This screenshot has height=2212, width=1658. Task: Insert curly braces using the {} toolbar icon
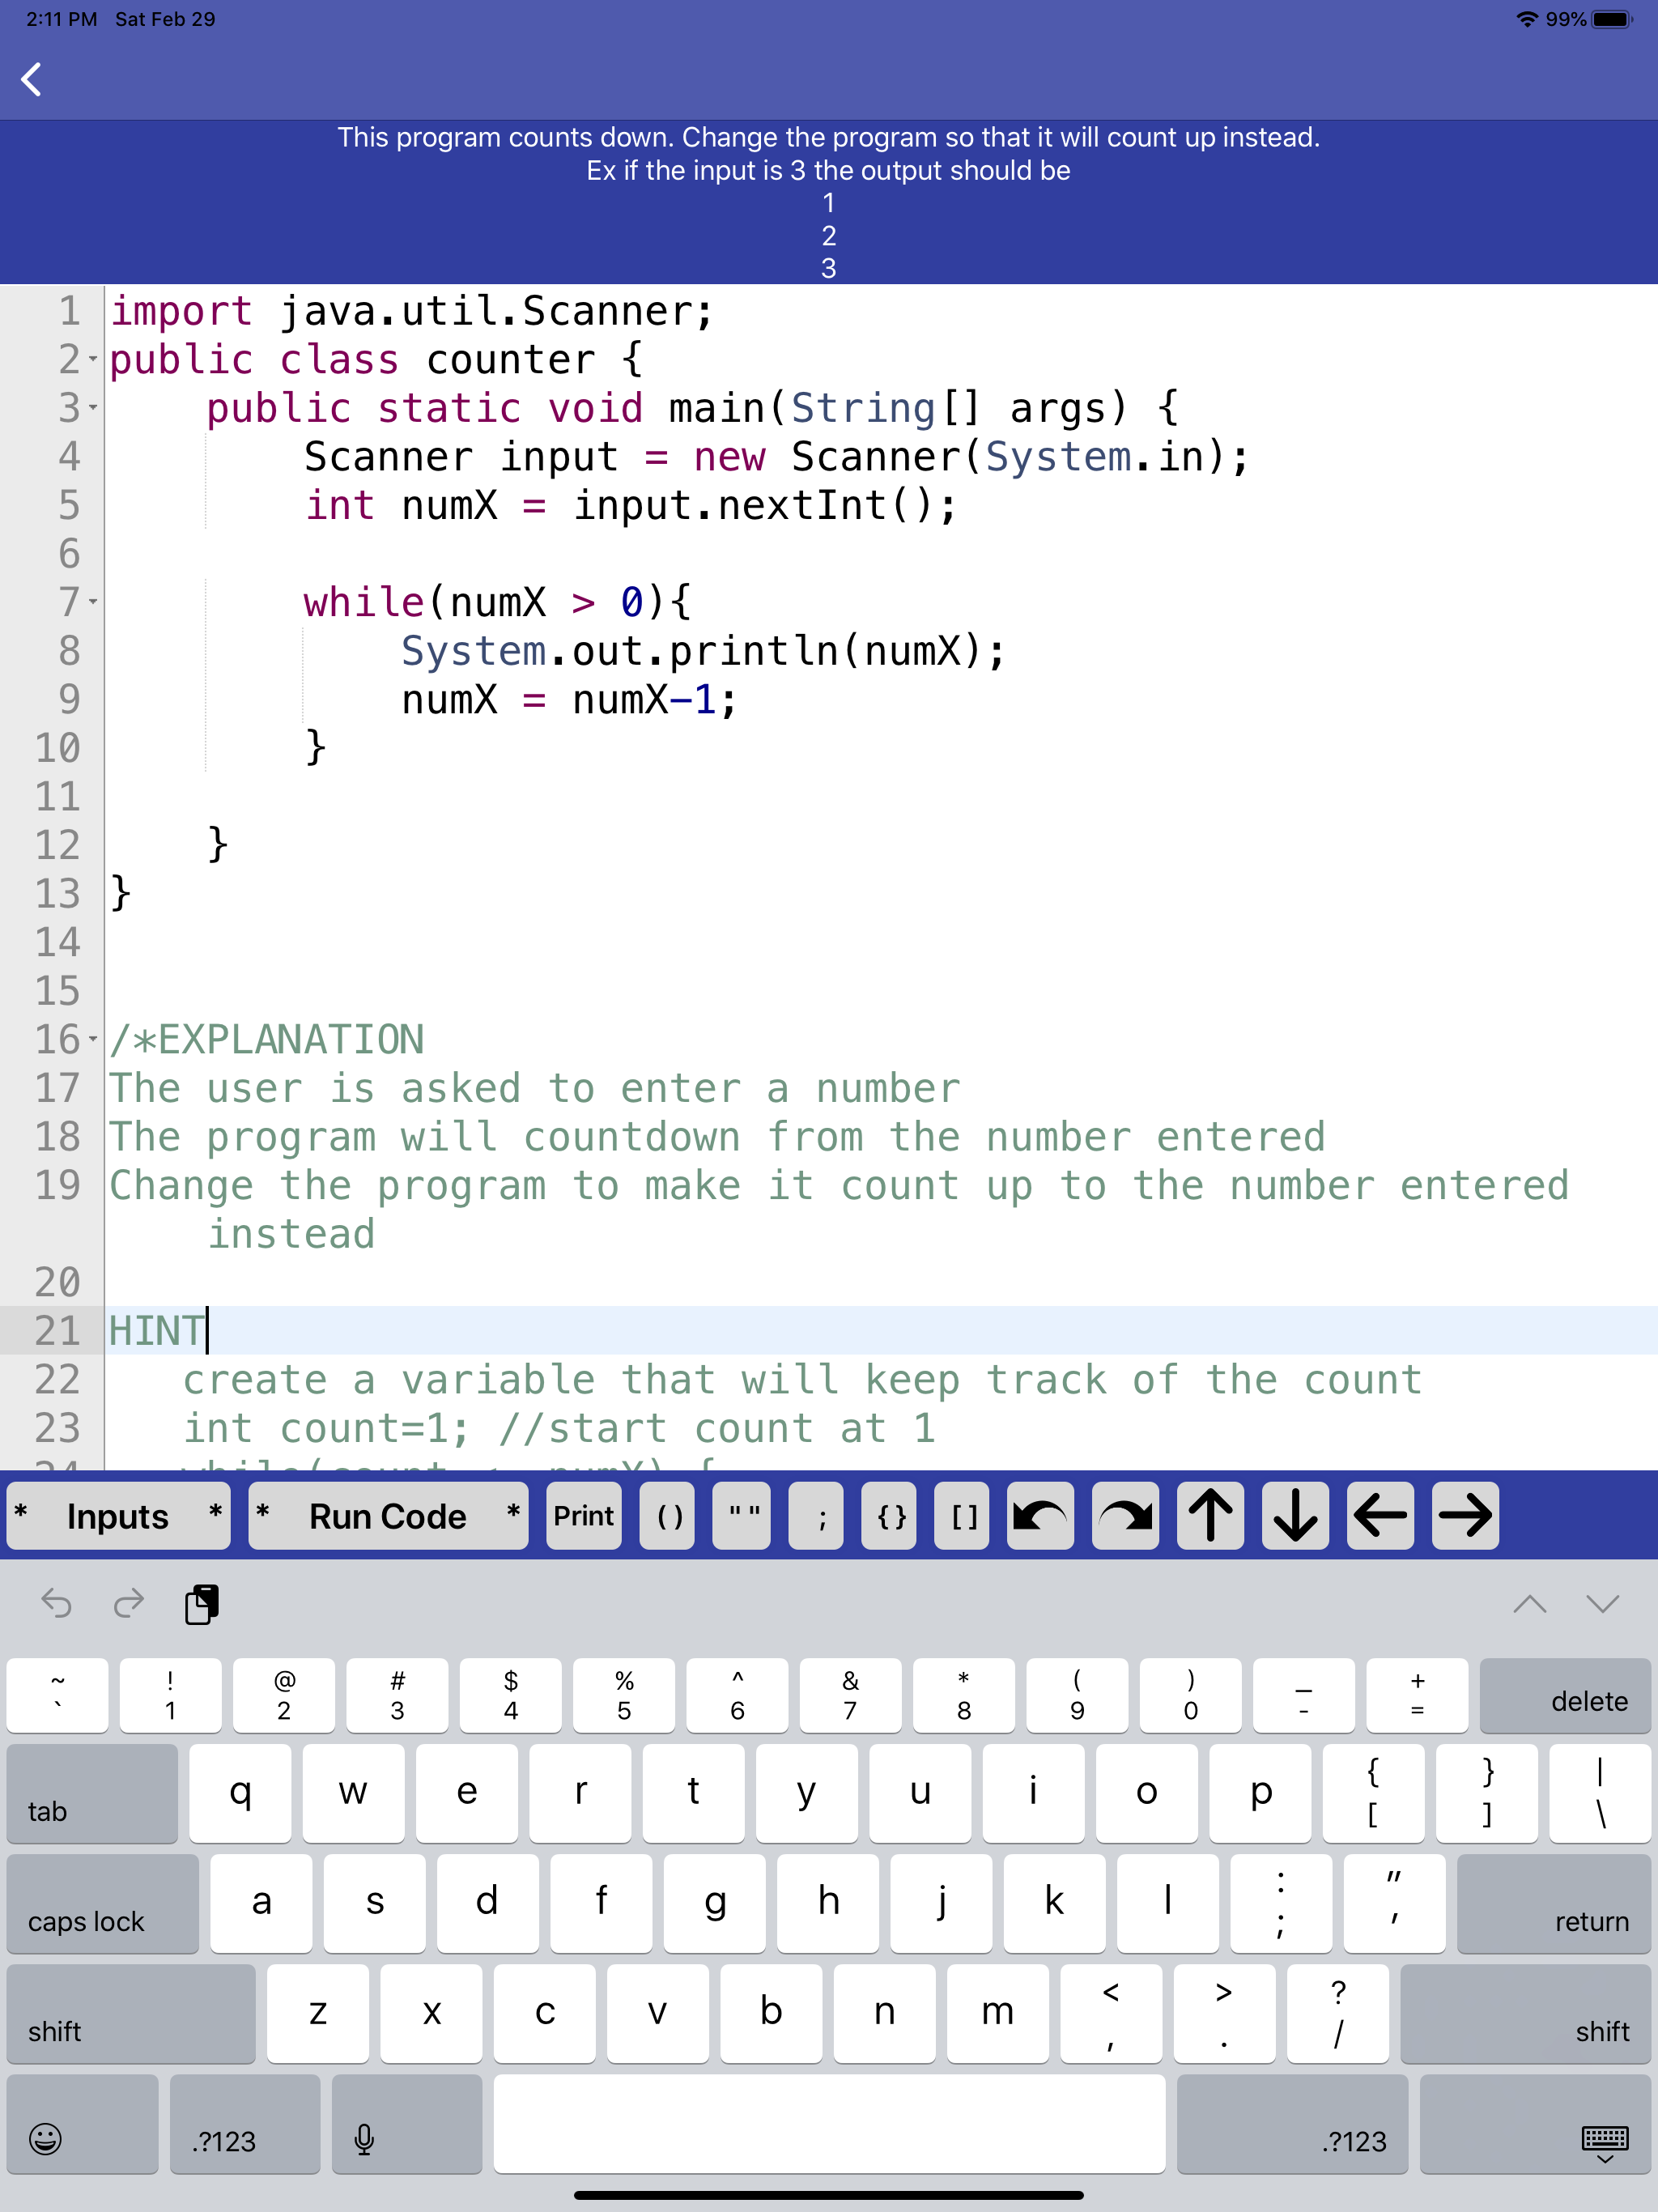[x=889, y=1516]
